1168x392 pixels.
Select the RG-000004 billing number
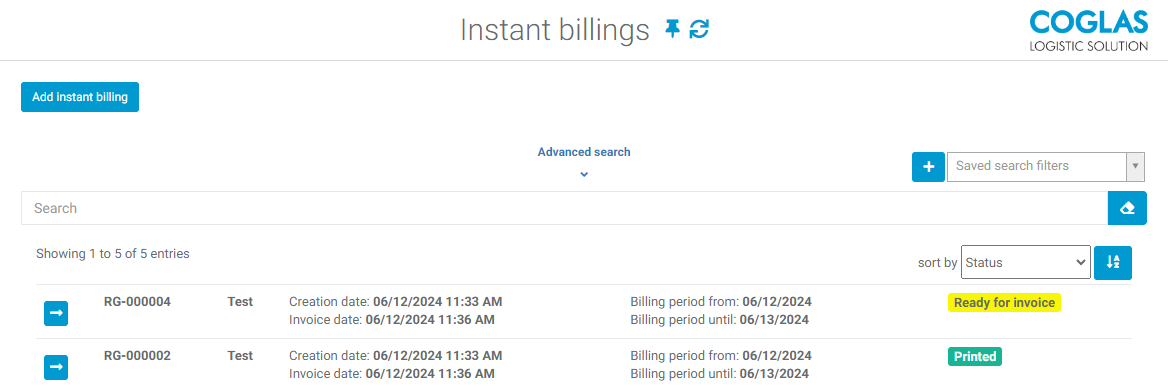138,302
